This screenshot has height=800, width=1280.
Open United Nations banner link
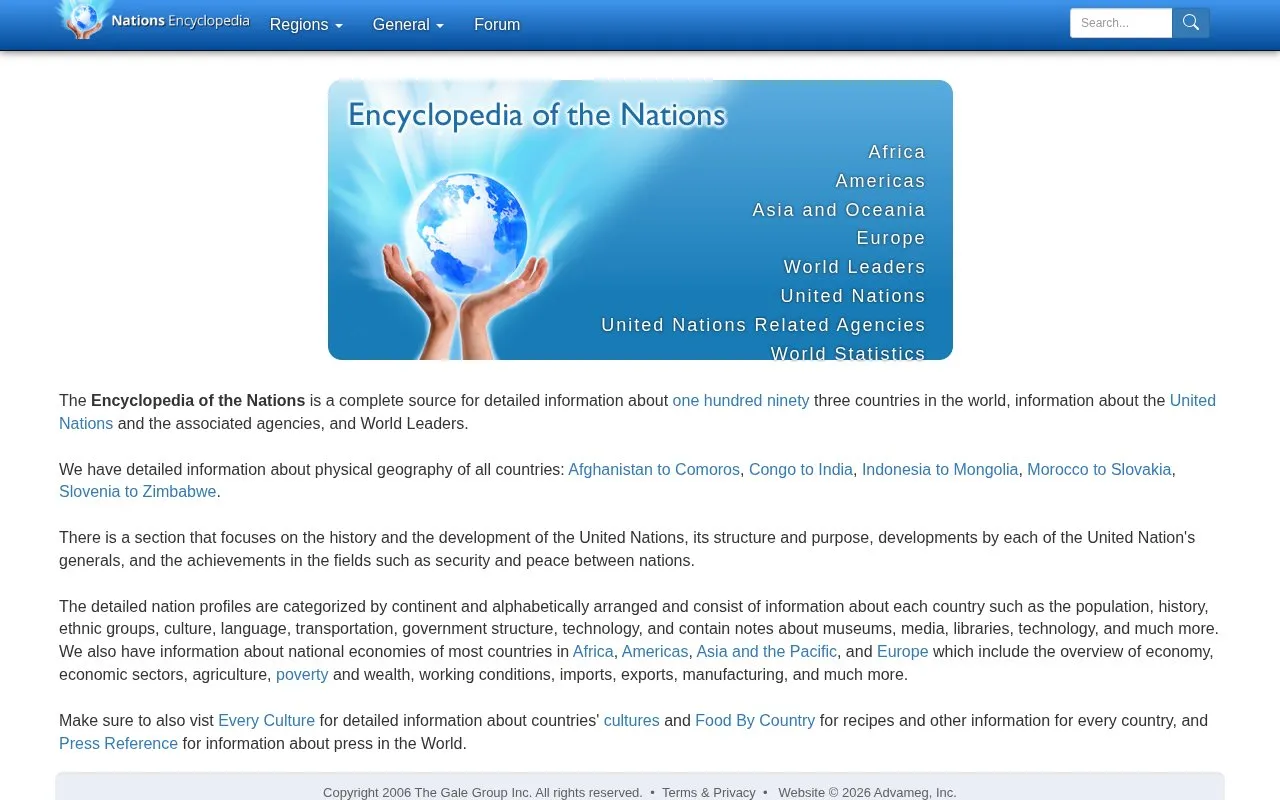pyautogui.click(x=853, y=296)
